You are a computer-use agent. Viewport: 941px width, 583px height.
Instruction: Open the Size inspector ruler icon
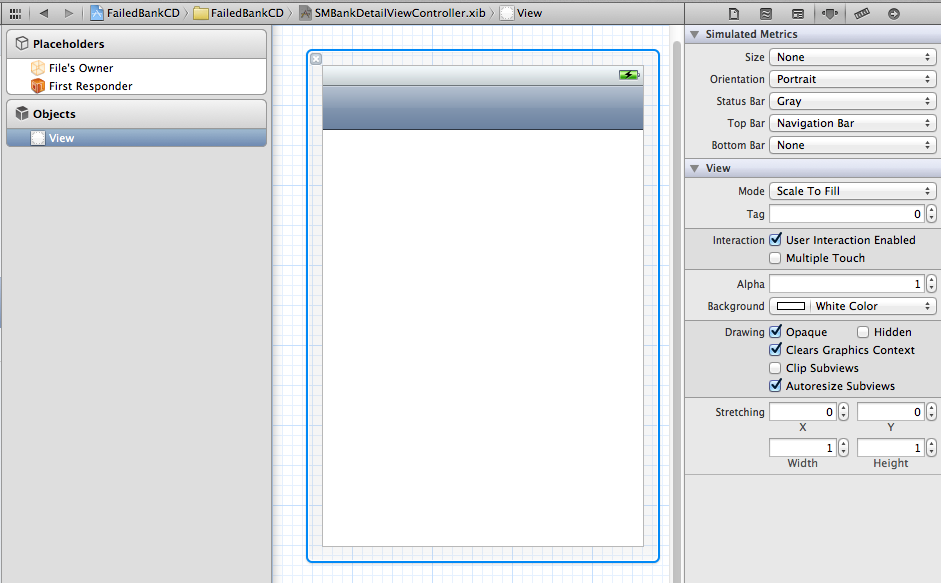pos(861,14)
